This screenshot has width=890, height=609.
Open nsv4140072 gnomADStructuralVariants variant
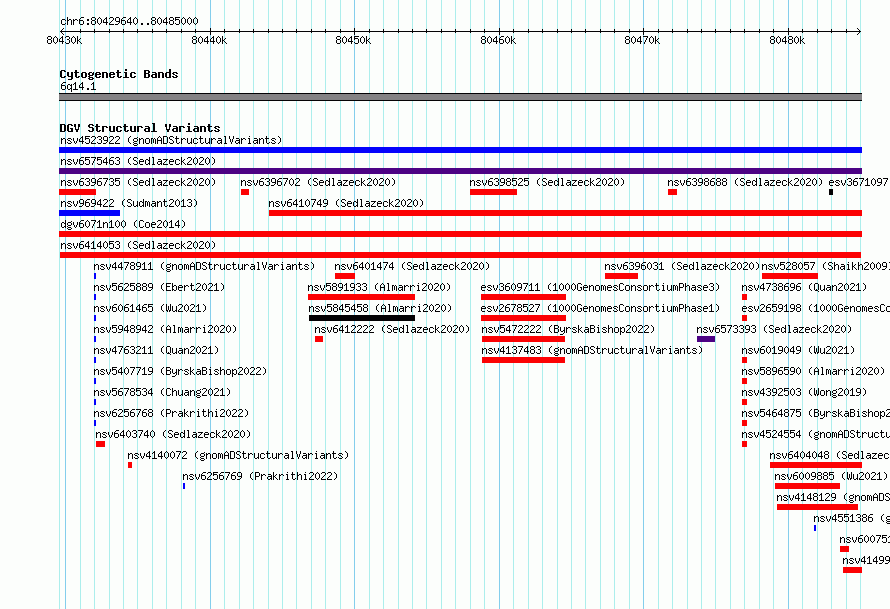(x=238, y=455)
